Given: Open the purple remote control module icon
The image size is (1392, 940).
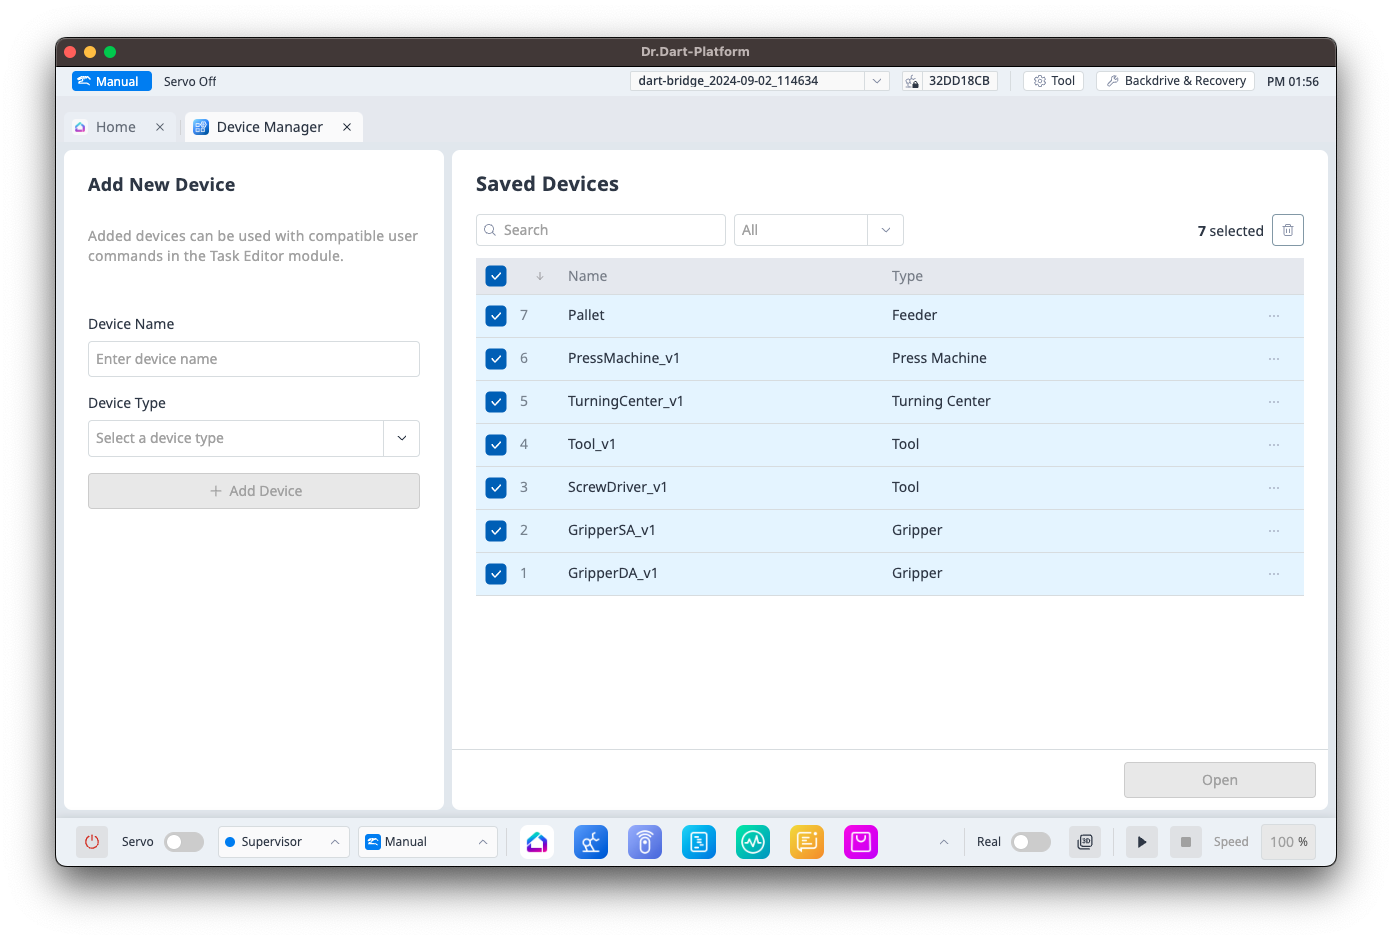Looking at the screenshot, I should tap(645, 842).
